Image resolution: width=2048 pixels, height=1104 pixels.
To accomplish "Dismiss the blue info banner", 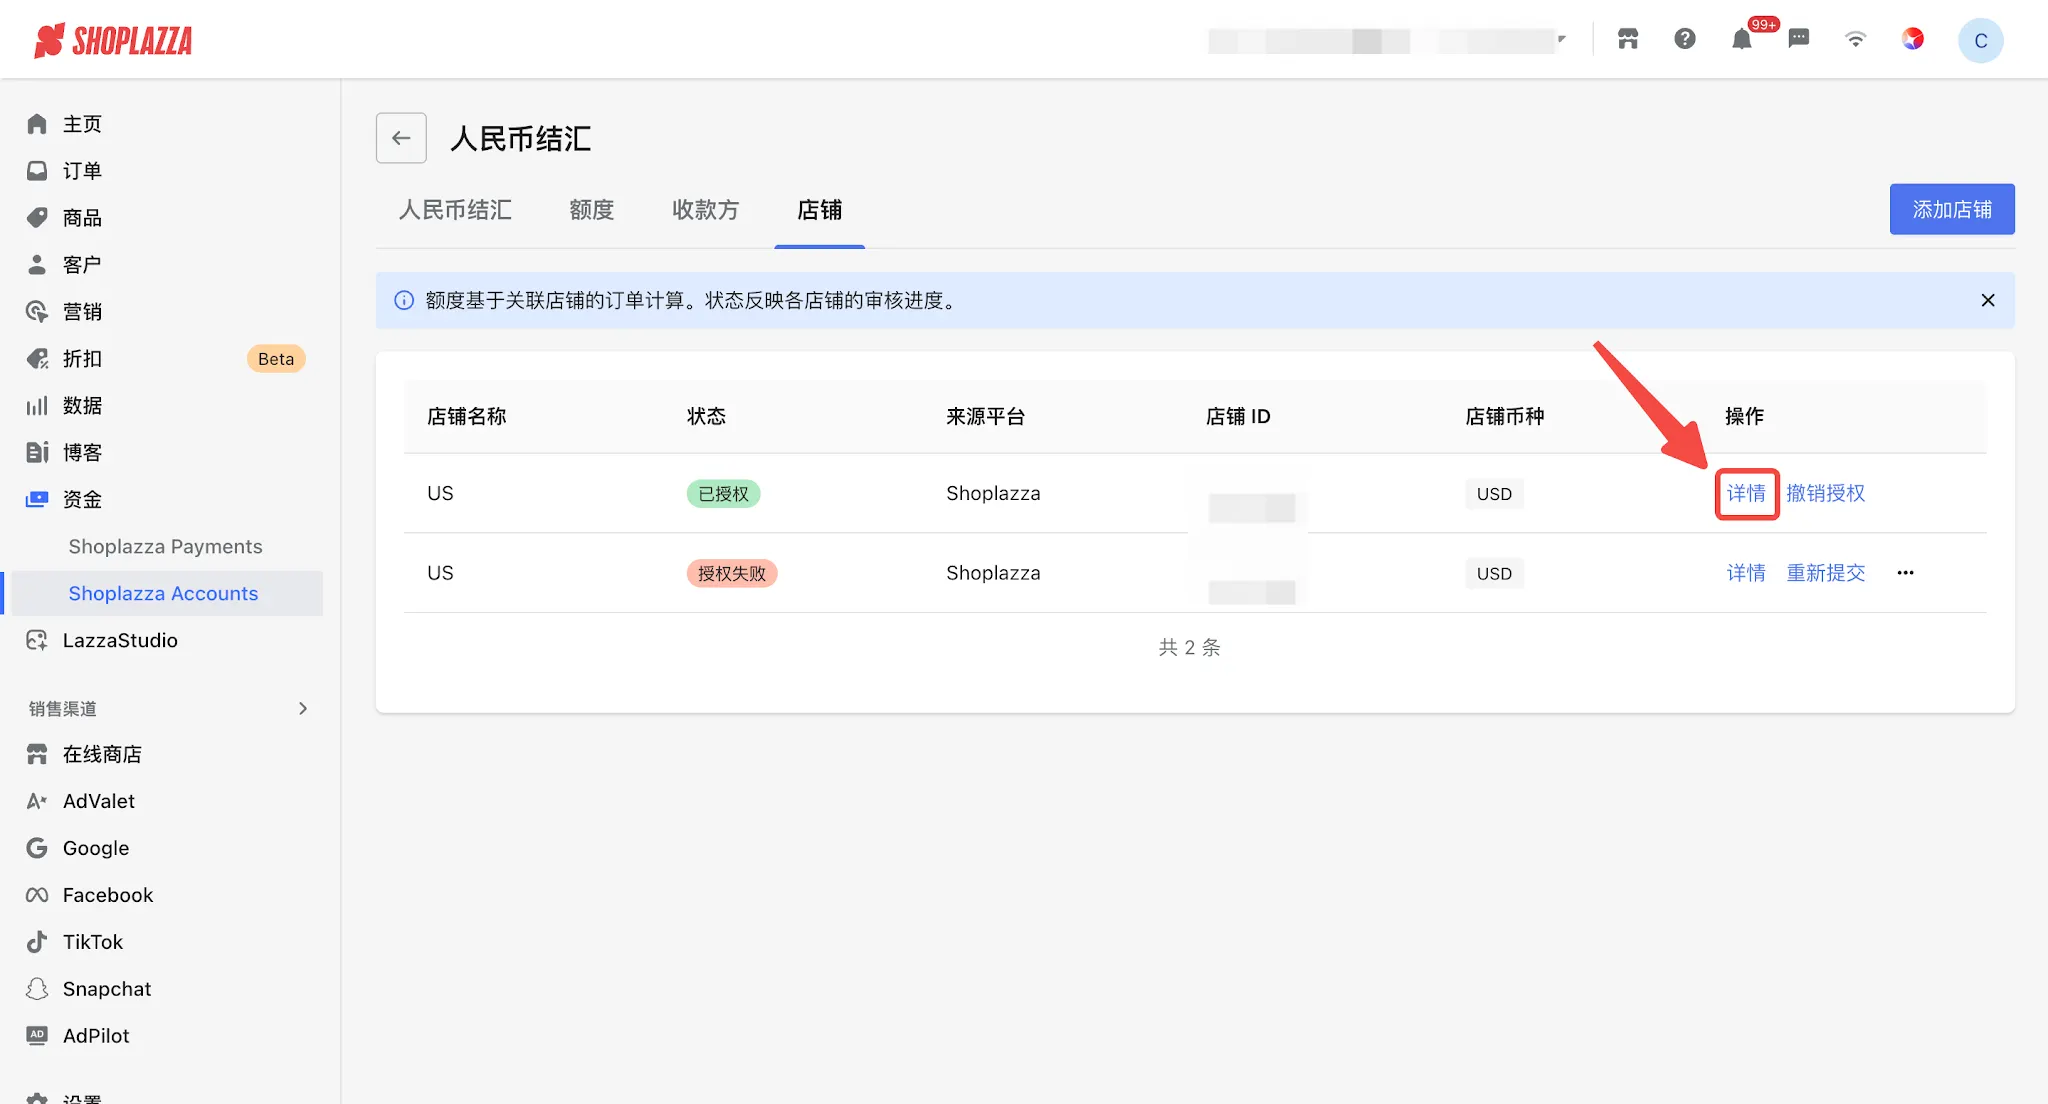I will click(1988, 300).
